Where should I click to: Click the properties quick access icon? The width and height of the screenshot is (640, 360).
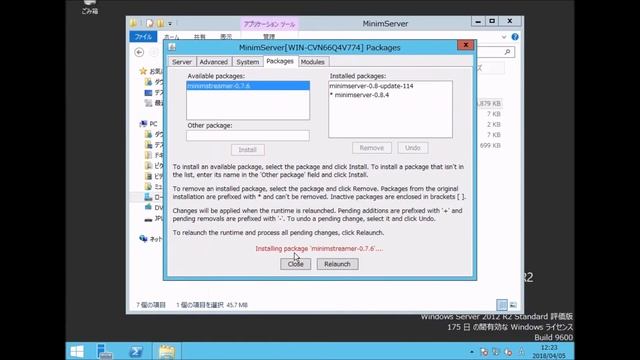pyautogui.click(x=149, y=23)
